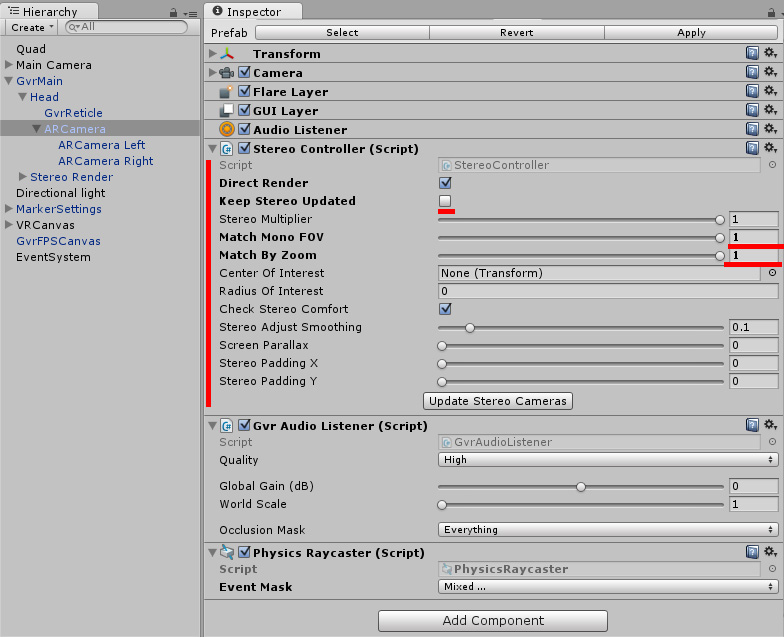Switch to the Hierarchy tab
784x637 pixels.
point(49,12)
